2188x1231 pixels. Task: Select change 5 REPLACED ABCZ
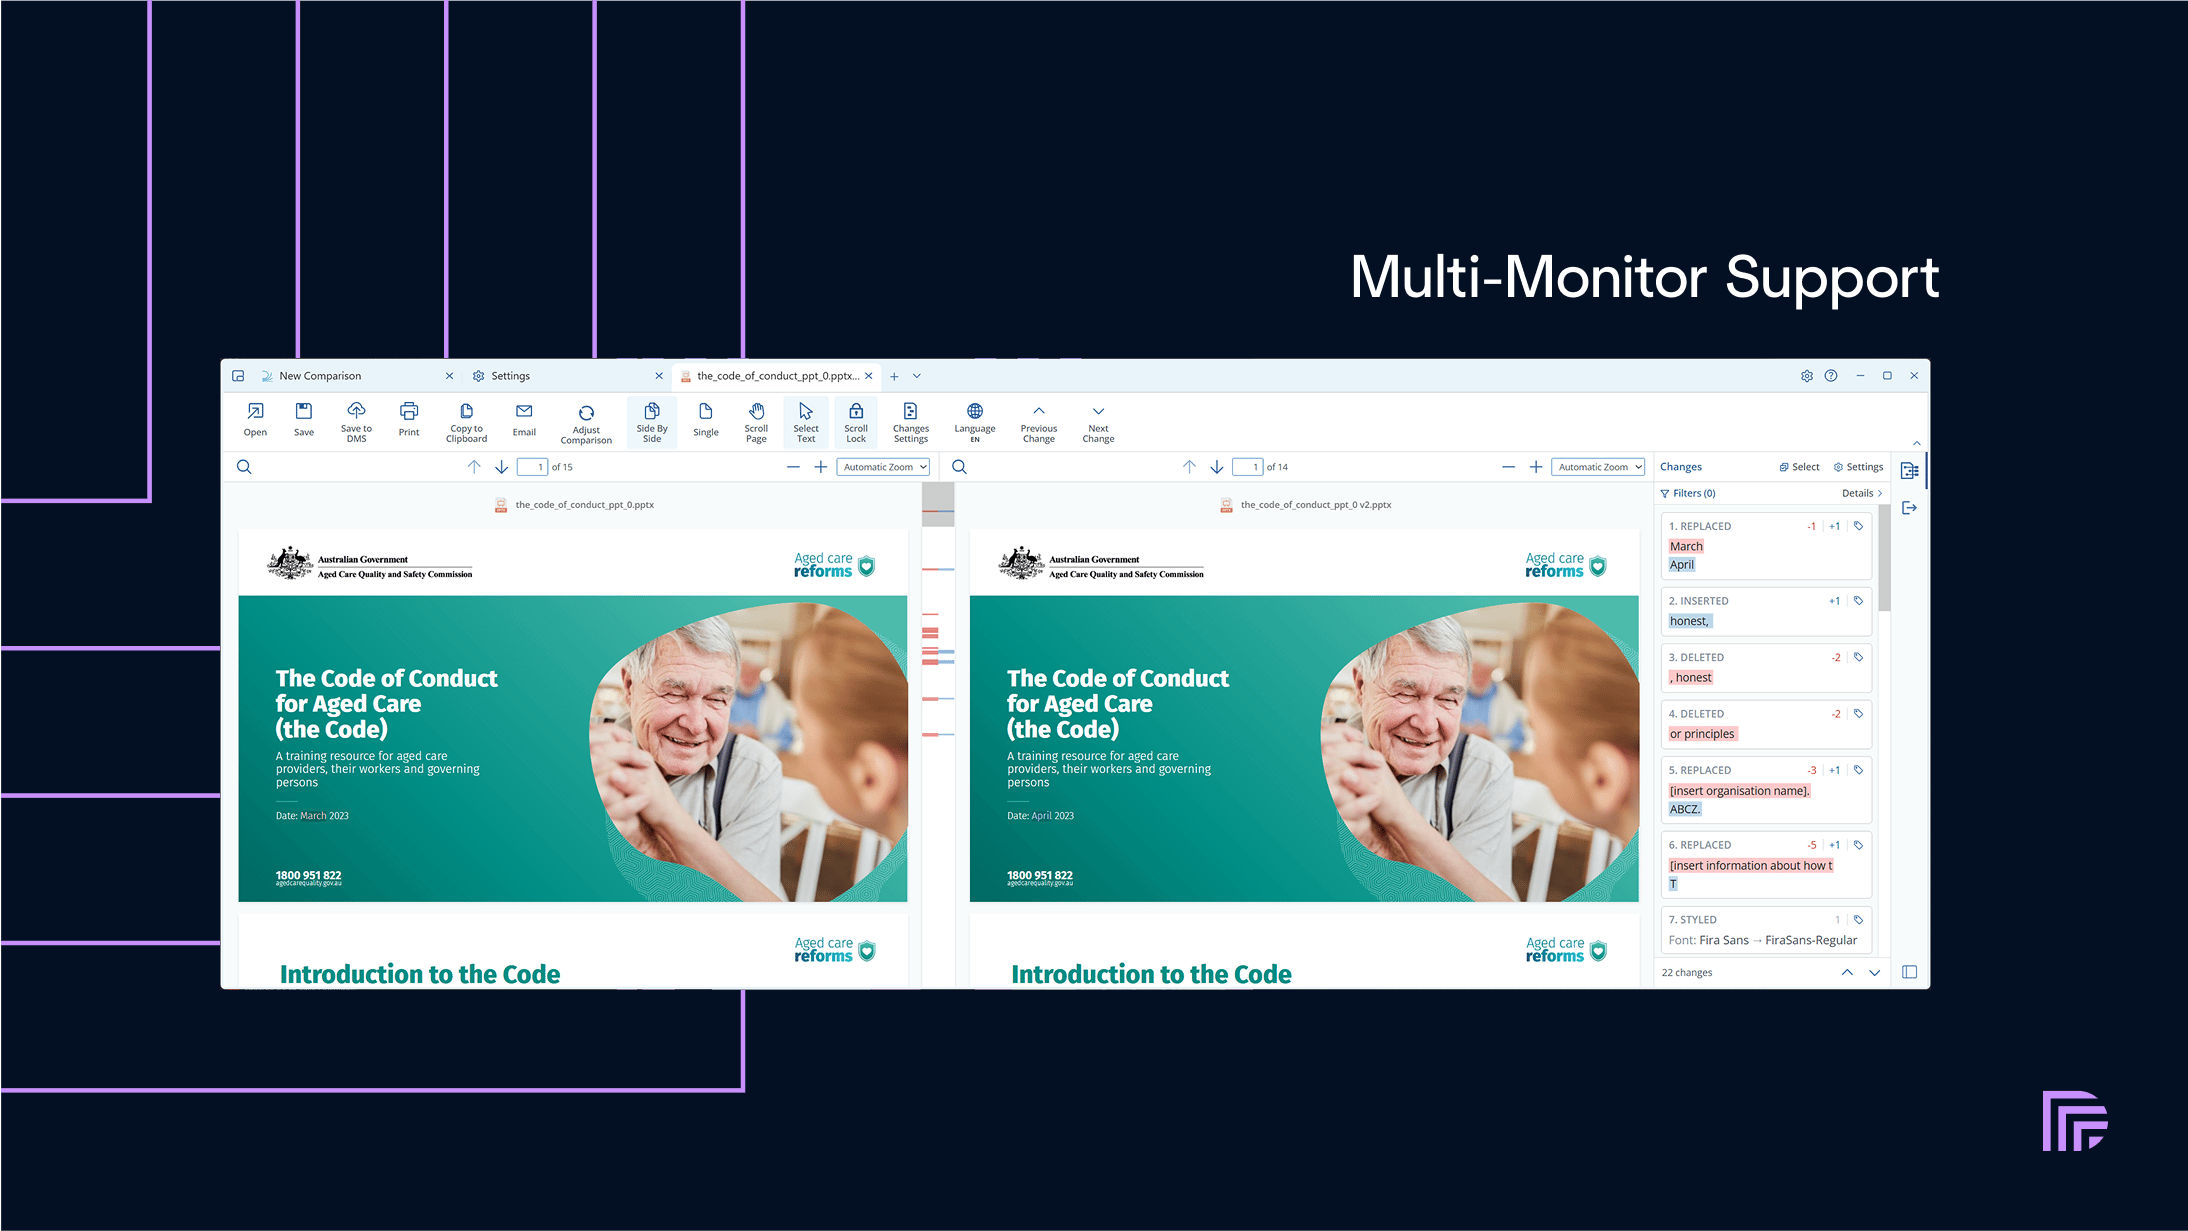[x=1766, y=790]
